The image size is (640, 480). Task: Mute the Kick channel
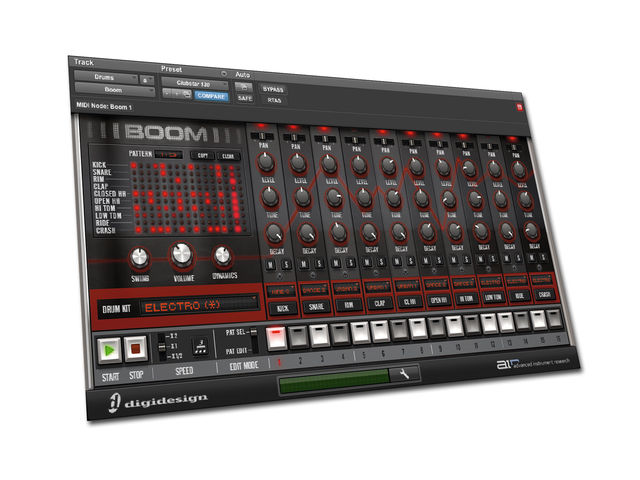[x=271, y=265]
